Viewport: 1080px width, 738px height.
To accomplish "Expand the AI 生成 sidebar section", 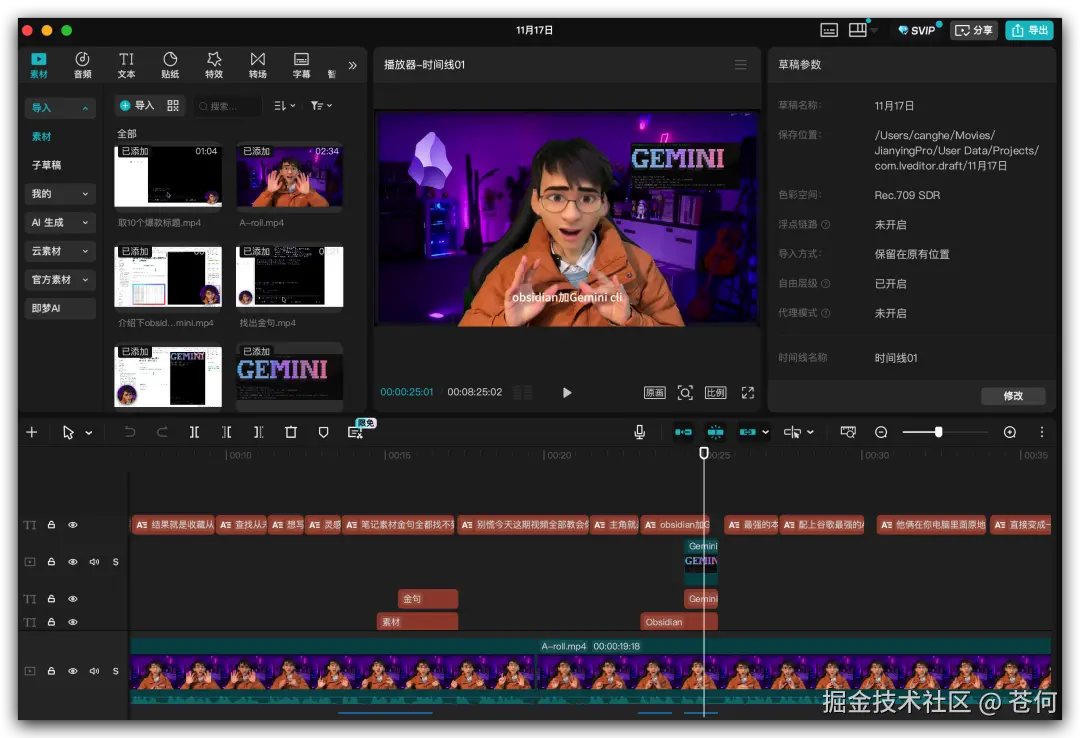I will (x=60, y=223).
